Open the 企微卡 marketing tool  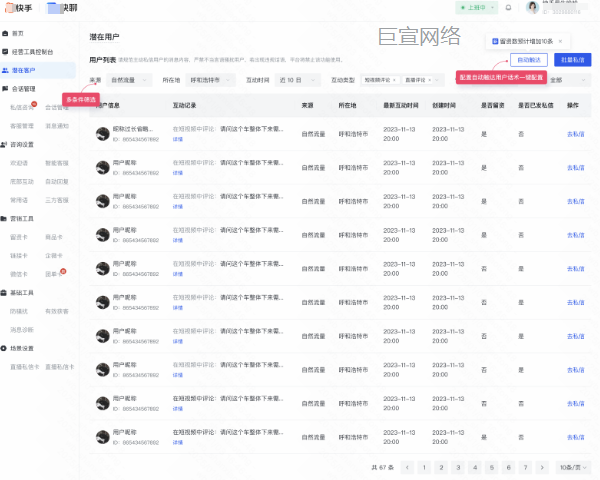(x=54, y=256)
